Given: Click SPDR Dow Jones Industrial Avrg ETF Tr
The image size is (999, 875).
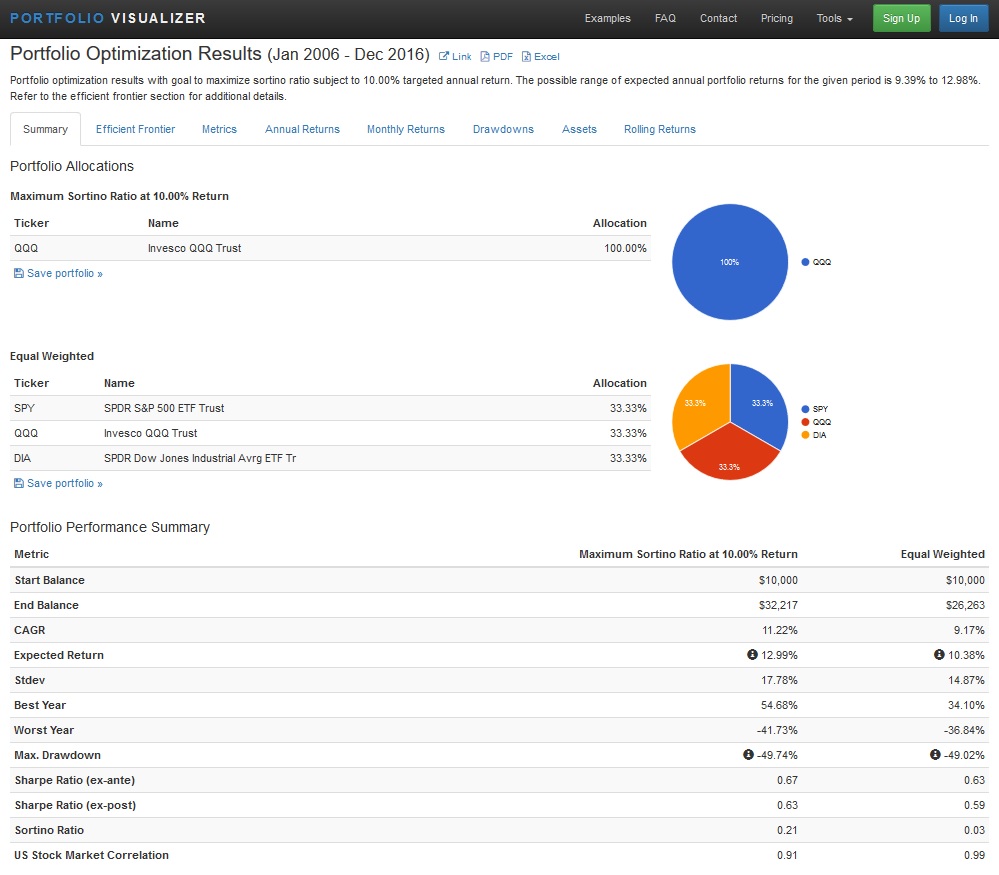Looking at the screenshot, I should tap(199, 458).
